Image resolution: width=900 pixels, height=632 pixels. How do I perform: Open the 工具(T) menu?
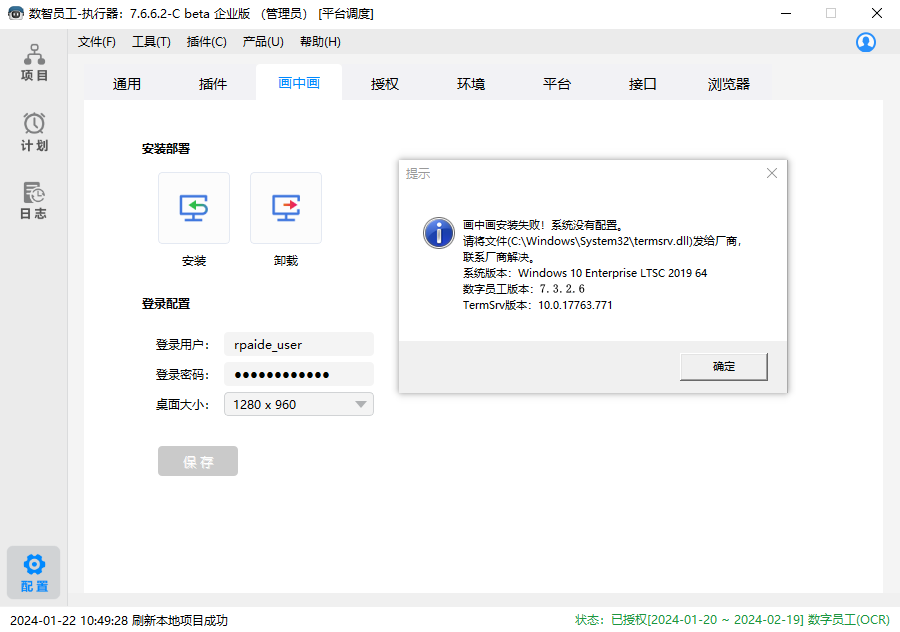(151, 42)
